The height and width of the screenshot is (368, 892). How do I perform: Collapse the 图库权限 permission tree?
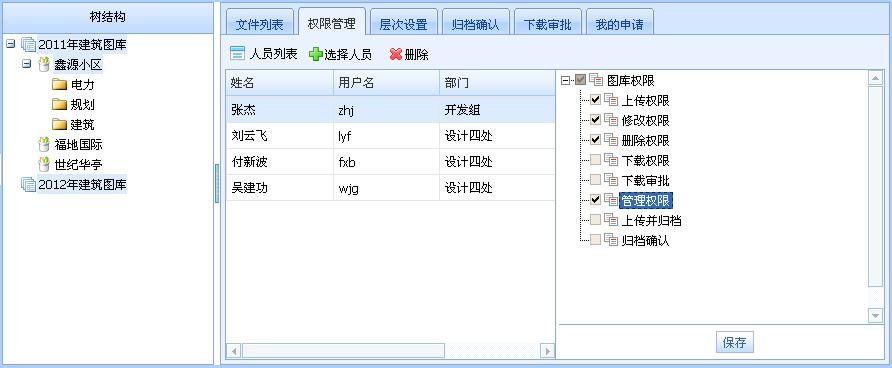[x=565, y=80]
